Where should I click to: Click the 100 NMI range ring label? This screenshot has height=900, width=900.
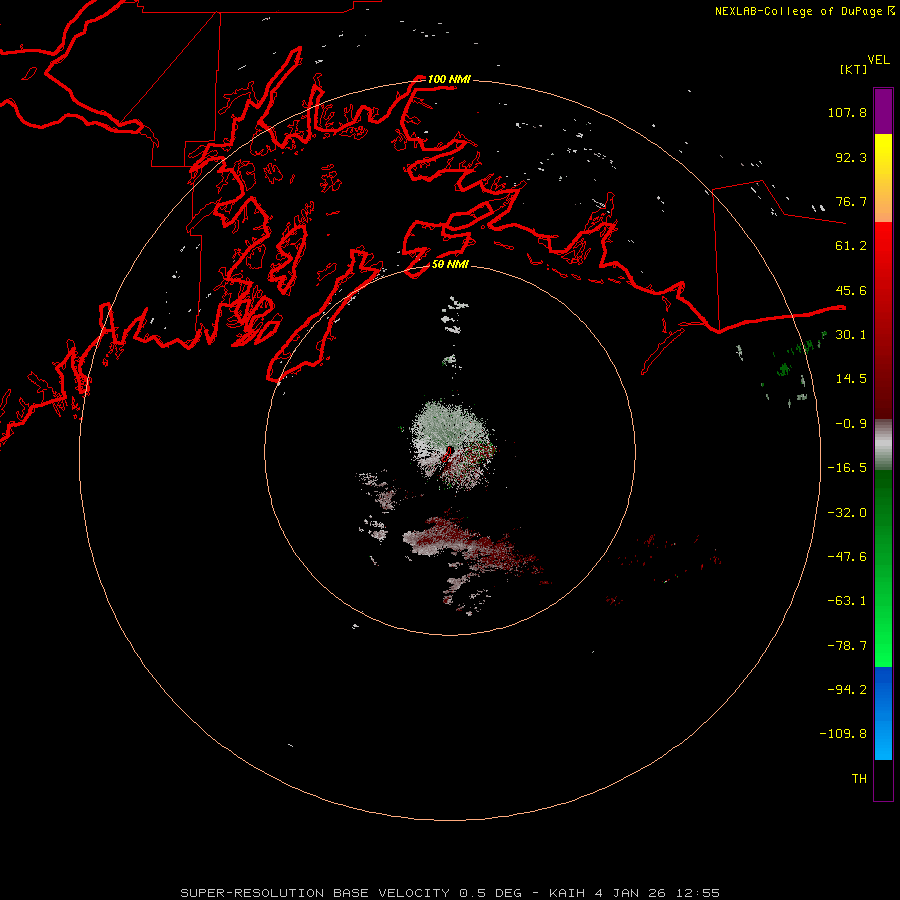(449, 79)
